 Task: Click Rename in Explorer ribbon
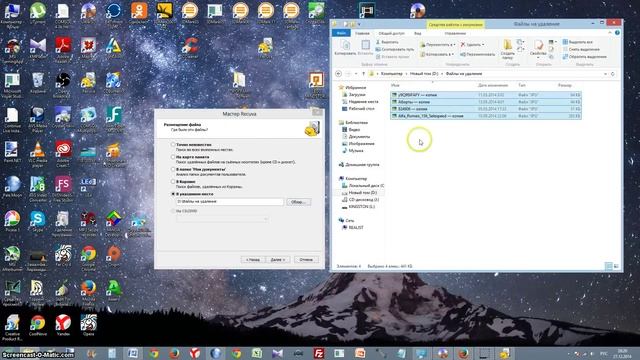click(x=478, y=54)
